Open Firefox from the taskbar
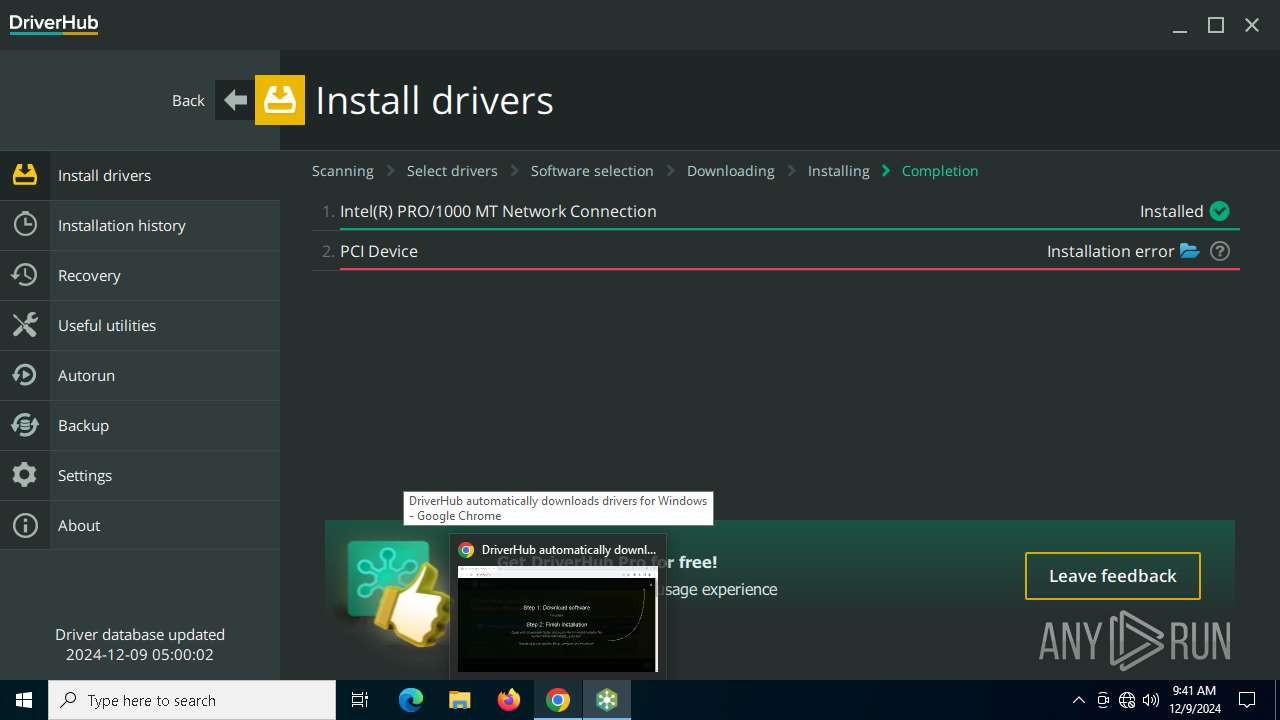 (509, 700)
